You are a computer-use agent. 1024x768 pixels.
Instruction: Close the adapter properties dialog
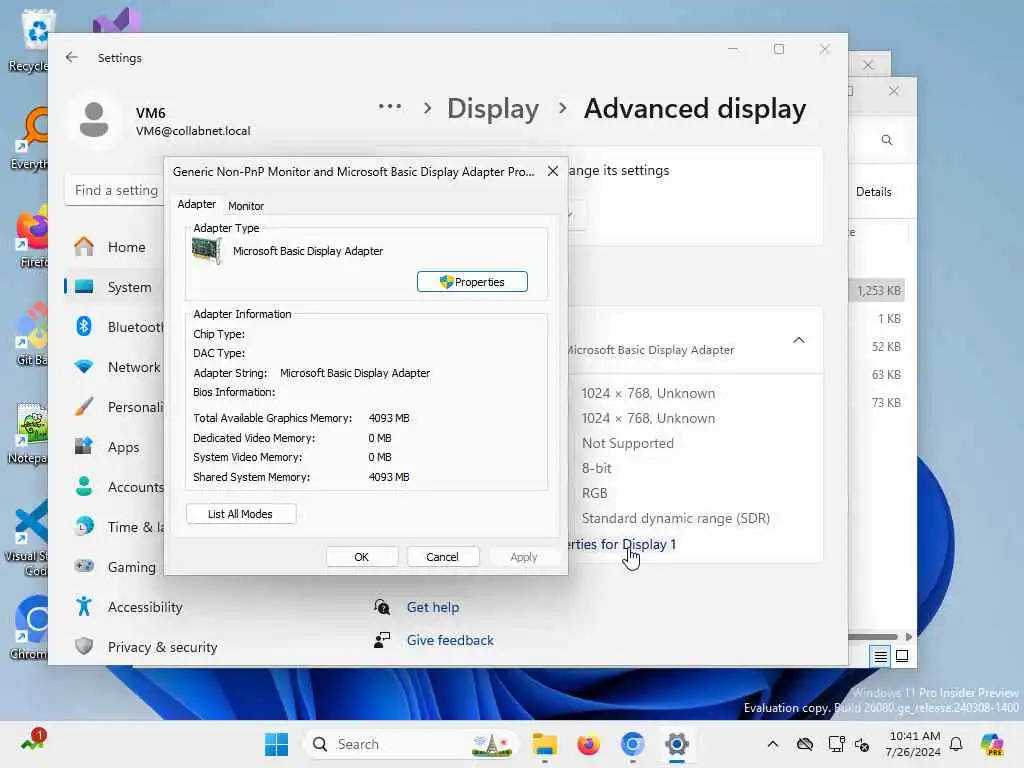click(x=552, y=171)
